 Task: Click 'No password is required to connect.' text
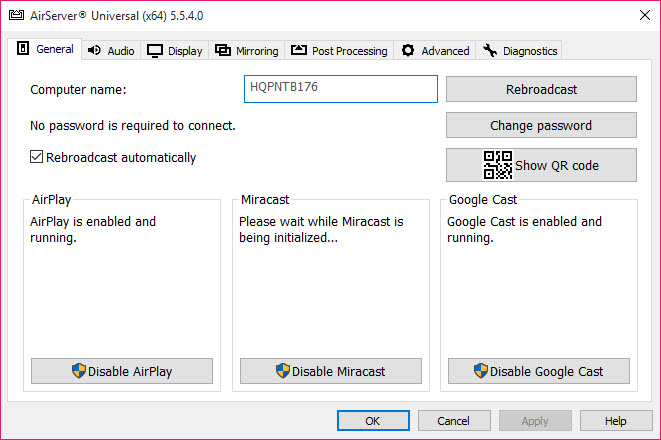(133, 126)
